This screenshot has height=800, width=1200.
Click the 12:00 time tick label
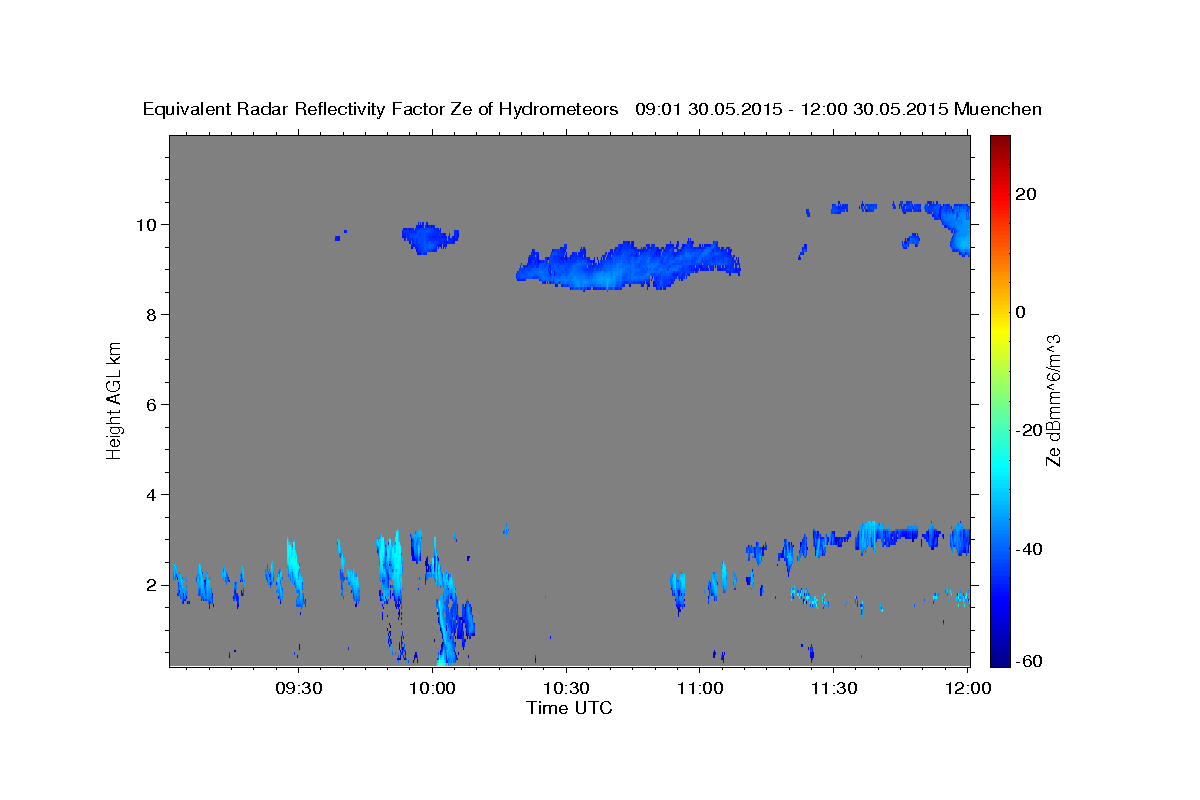[x=968, y=689]
